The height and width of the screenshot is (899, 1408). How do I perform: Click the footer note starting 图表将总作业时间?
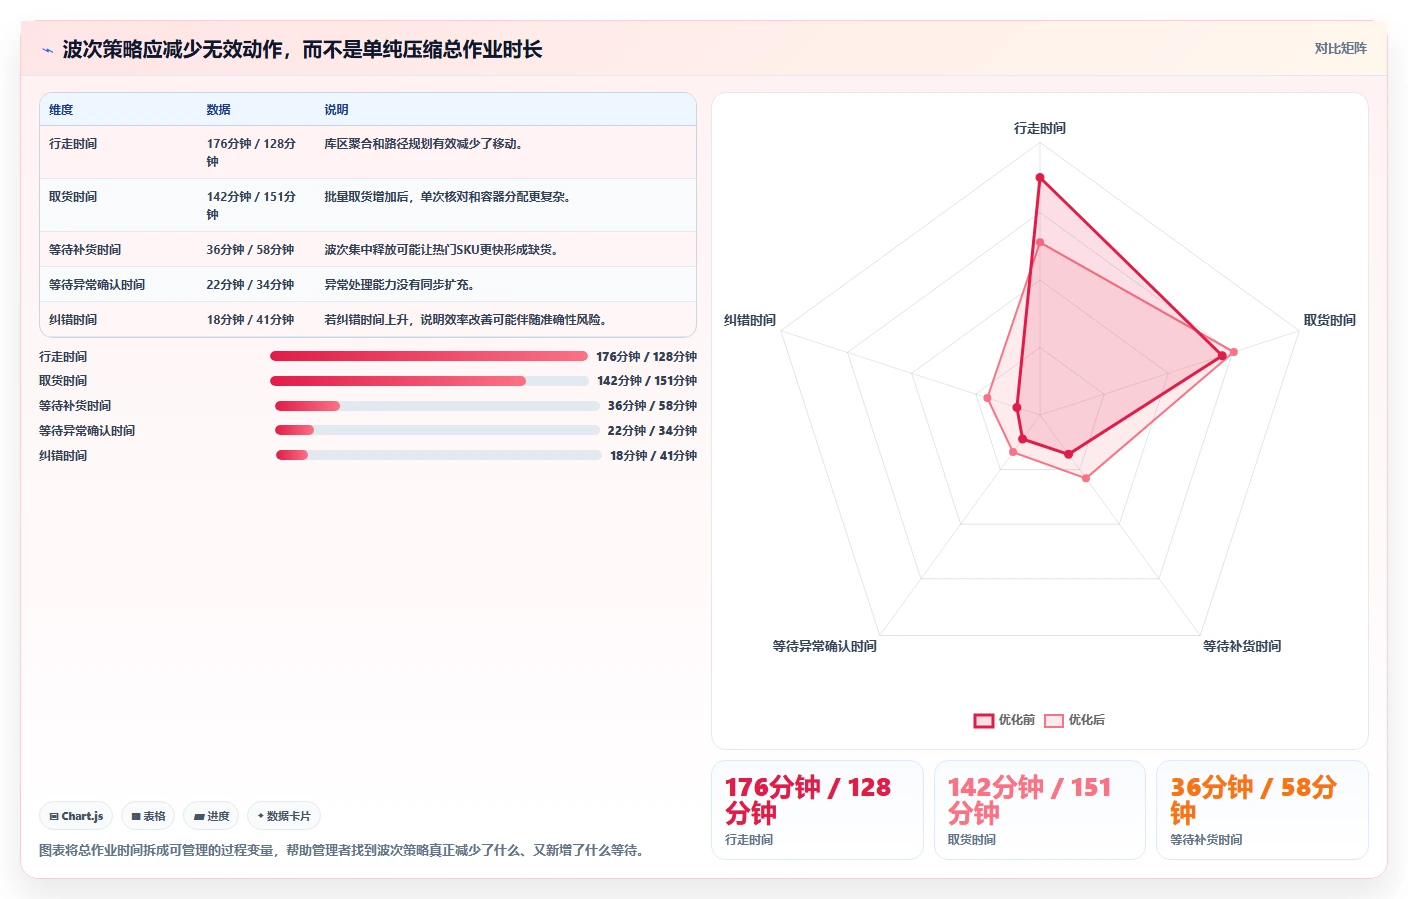tap(344, 850)
